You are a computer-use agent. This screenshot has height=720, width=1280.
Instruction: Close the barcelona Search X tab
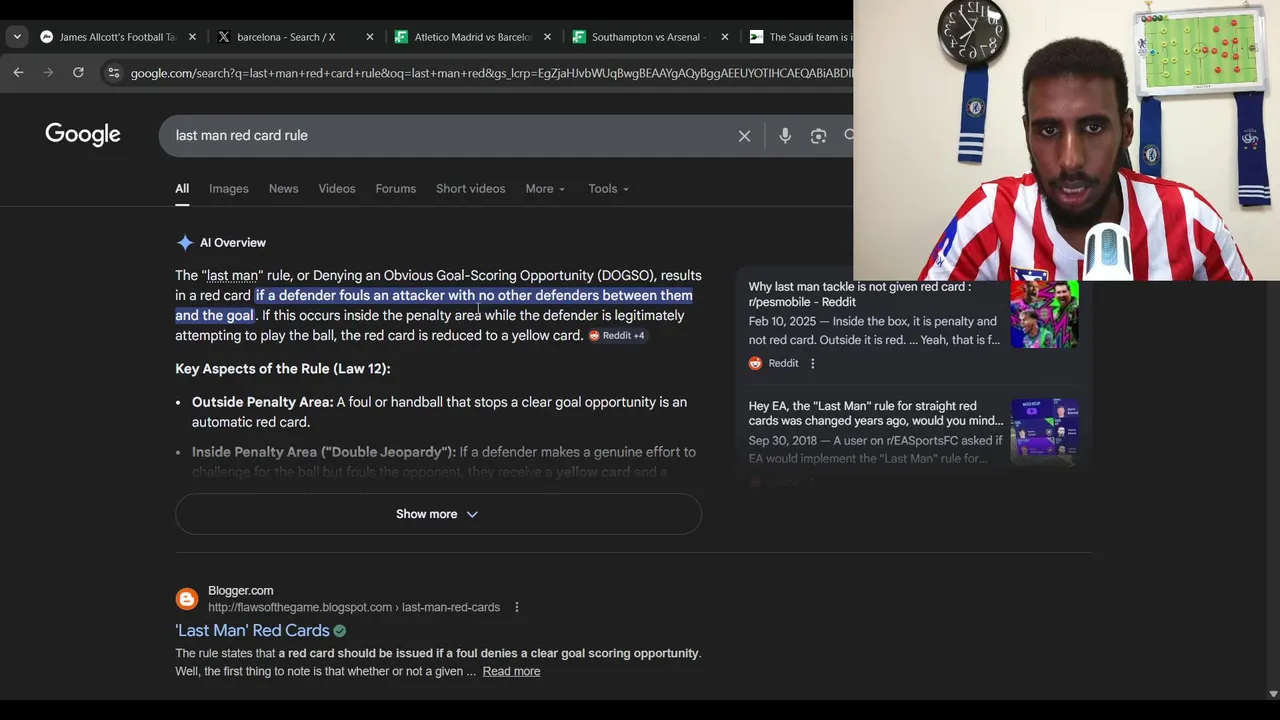point(369,37)
